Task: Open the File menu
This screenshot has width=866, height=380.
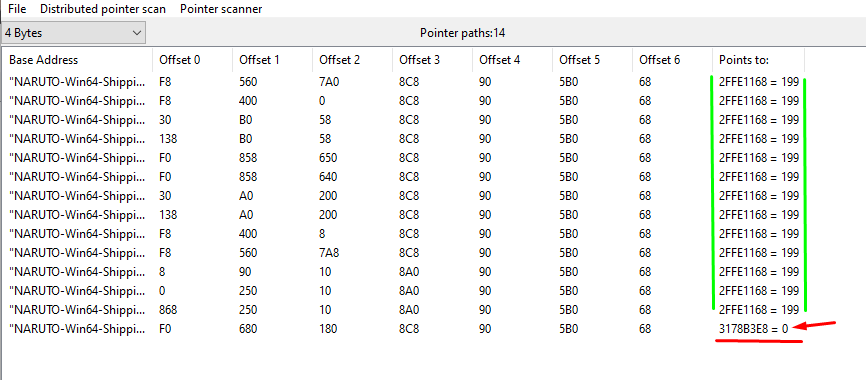Action: pyautogui.click(x=17, y=9)
